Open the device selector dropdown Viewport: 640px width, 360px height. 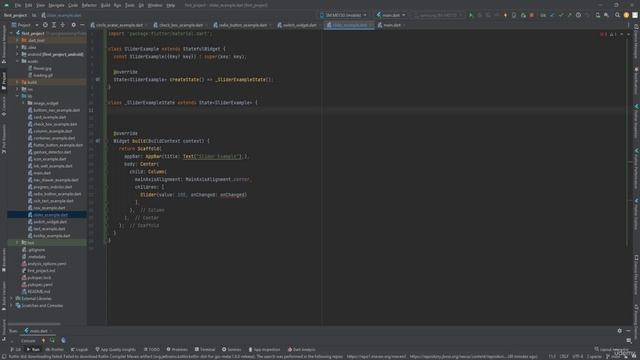(343, 15)
